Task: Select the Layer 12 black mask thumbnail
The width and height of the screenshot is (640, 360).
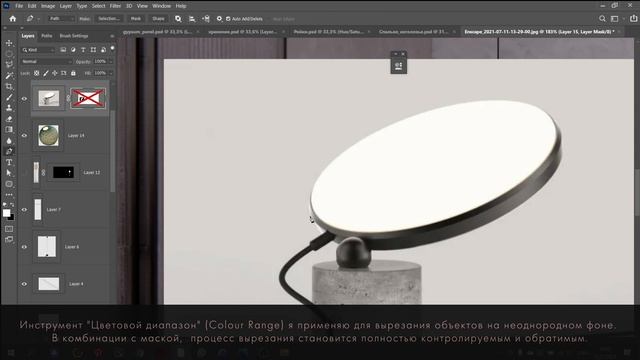Action: pyautogui.click(x=63, y=173)
